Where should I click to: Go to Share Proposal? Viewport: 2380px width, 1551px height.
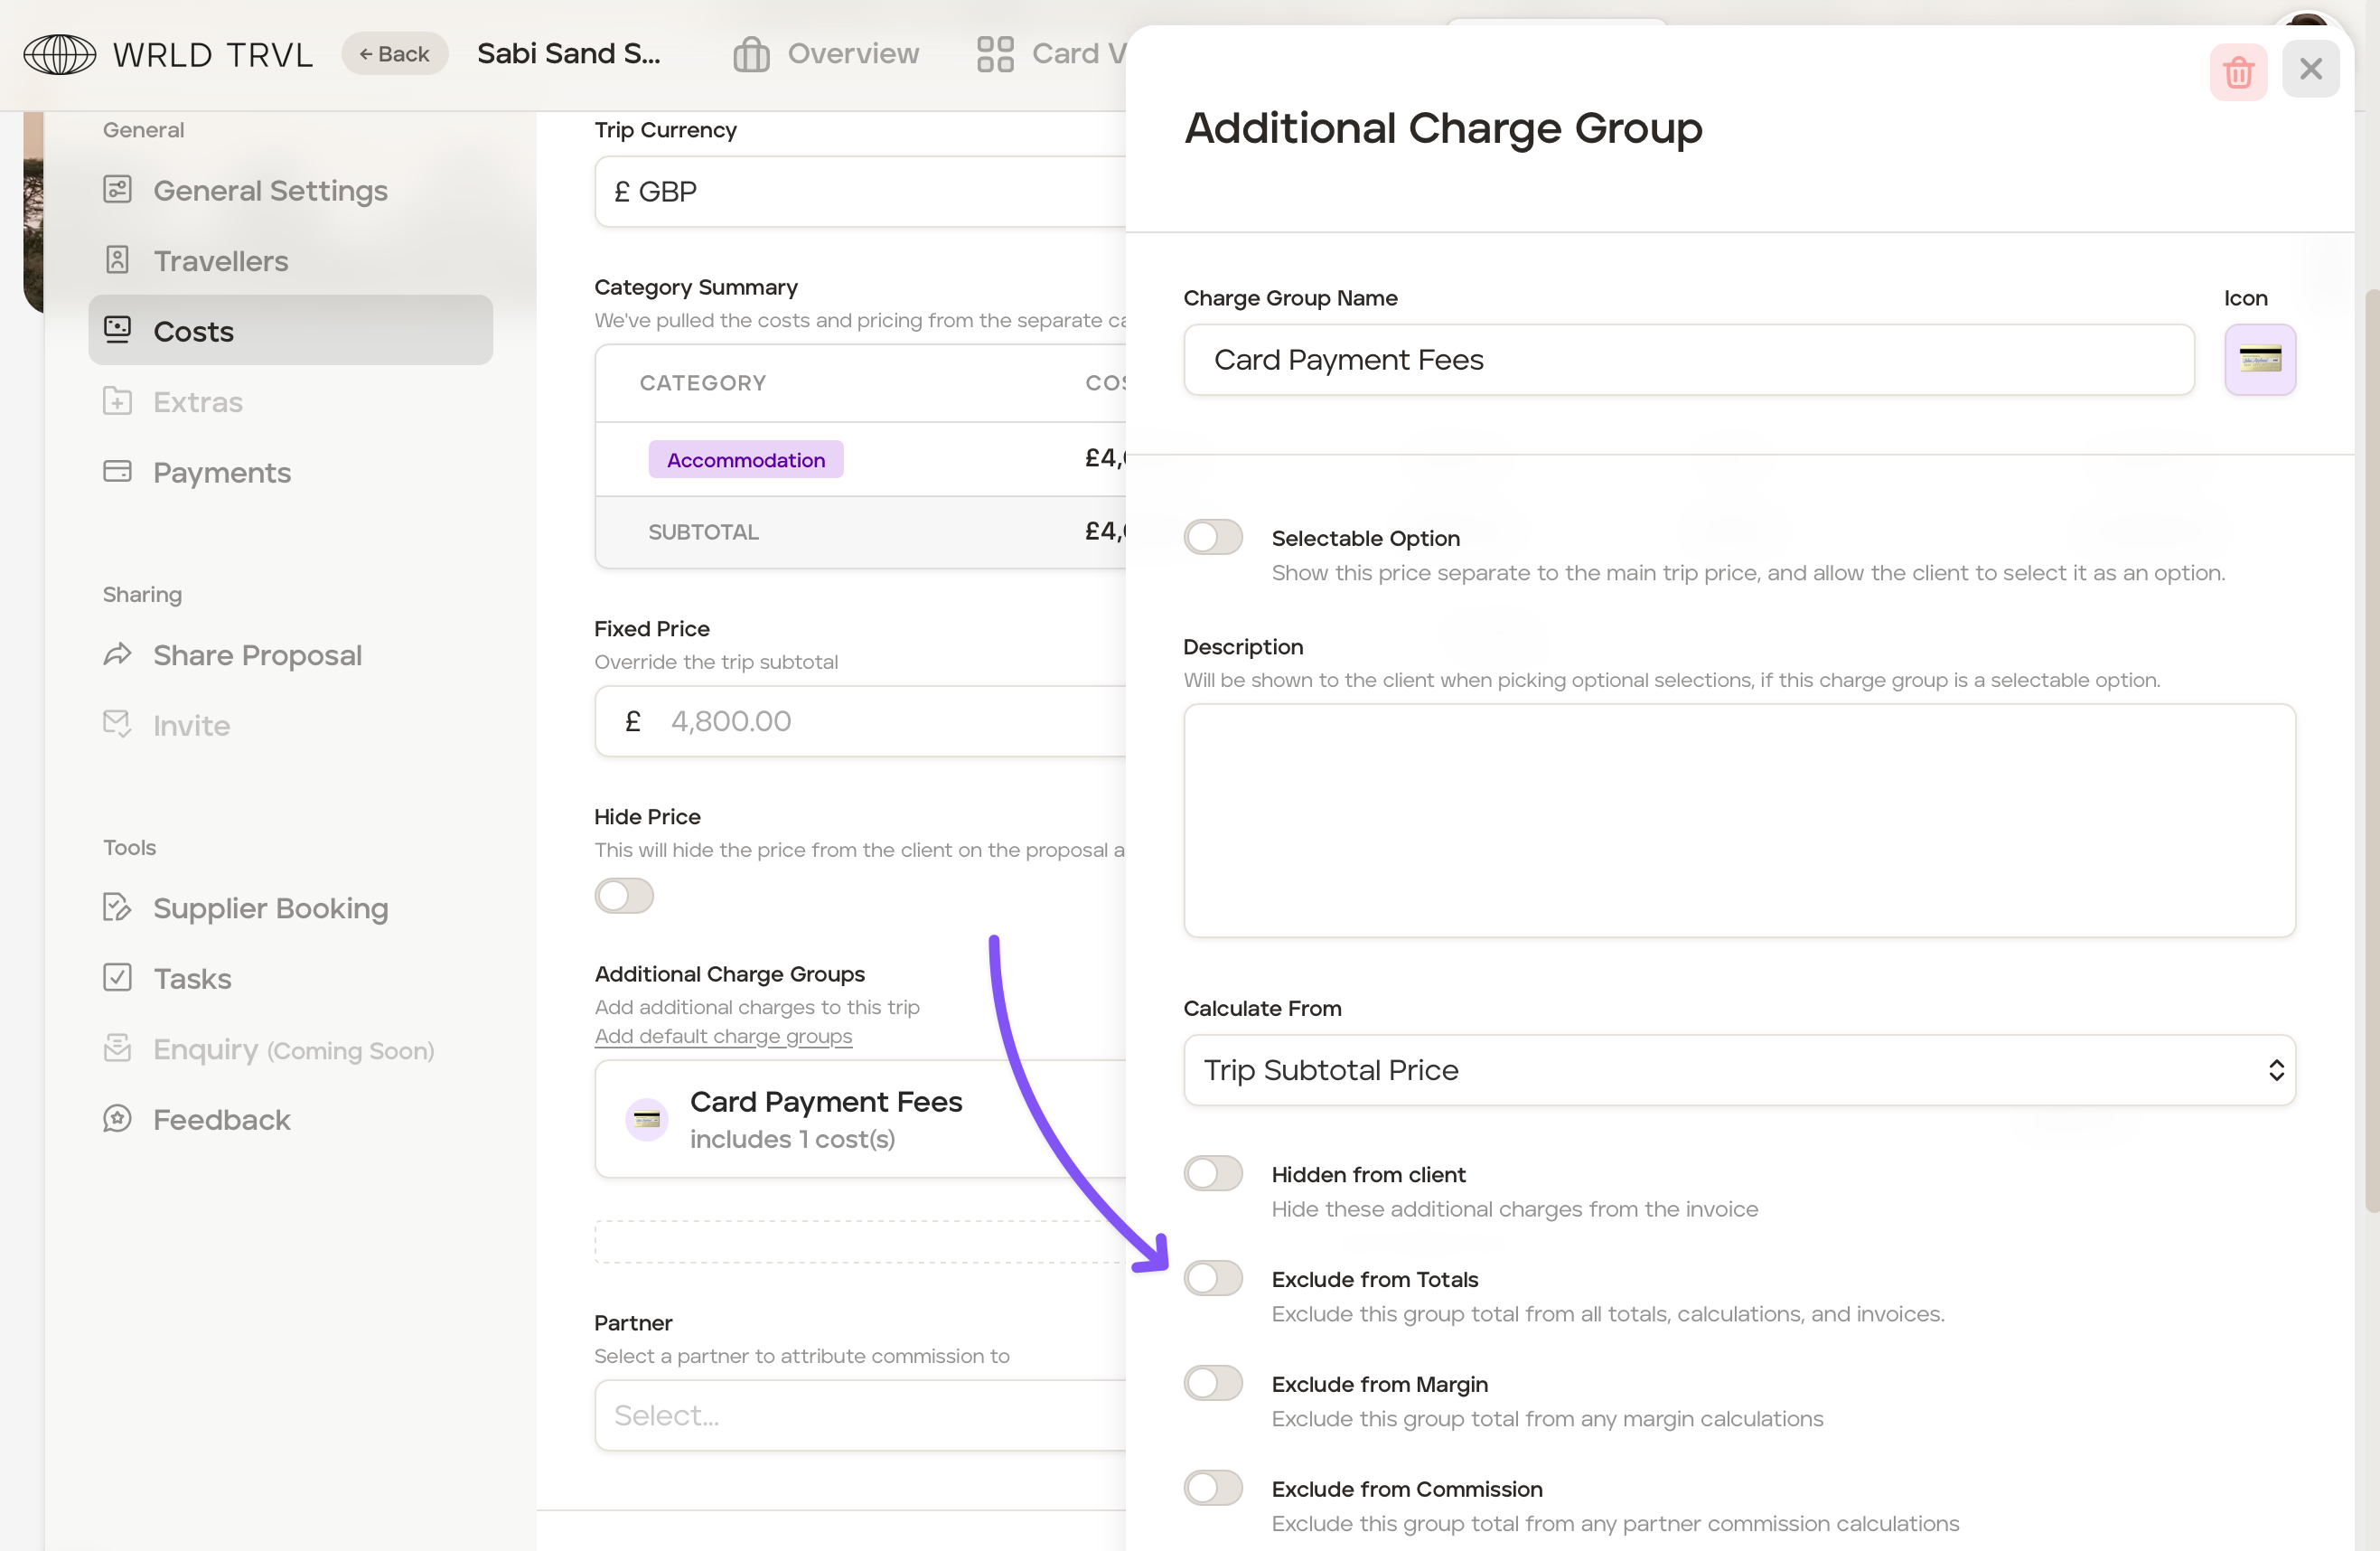pos(257,655)
